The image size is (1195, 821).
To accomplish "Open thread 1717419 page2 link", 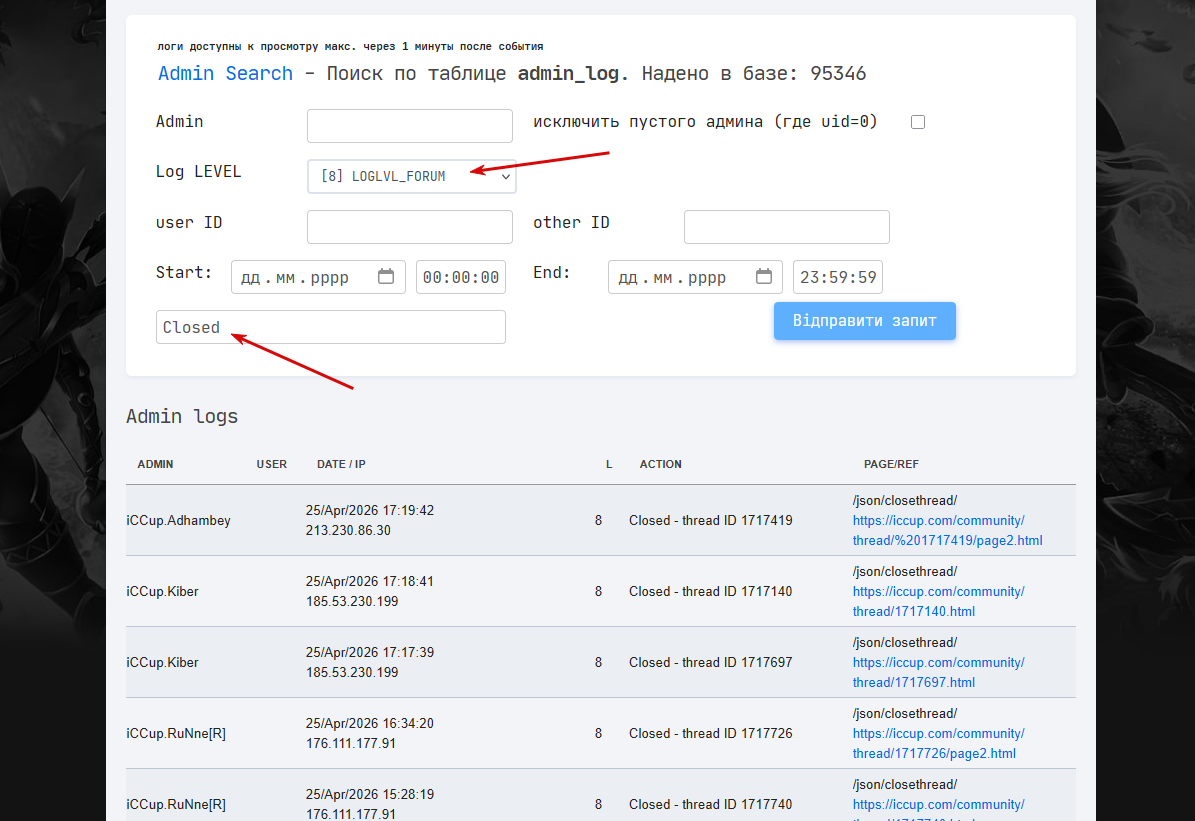I will coord(947,531).
